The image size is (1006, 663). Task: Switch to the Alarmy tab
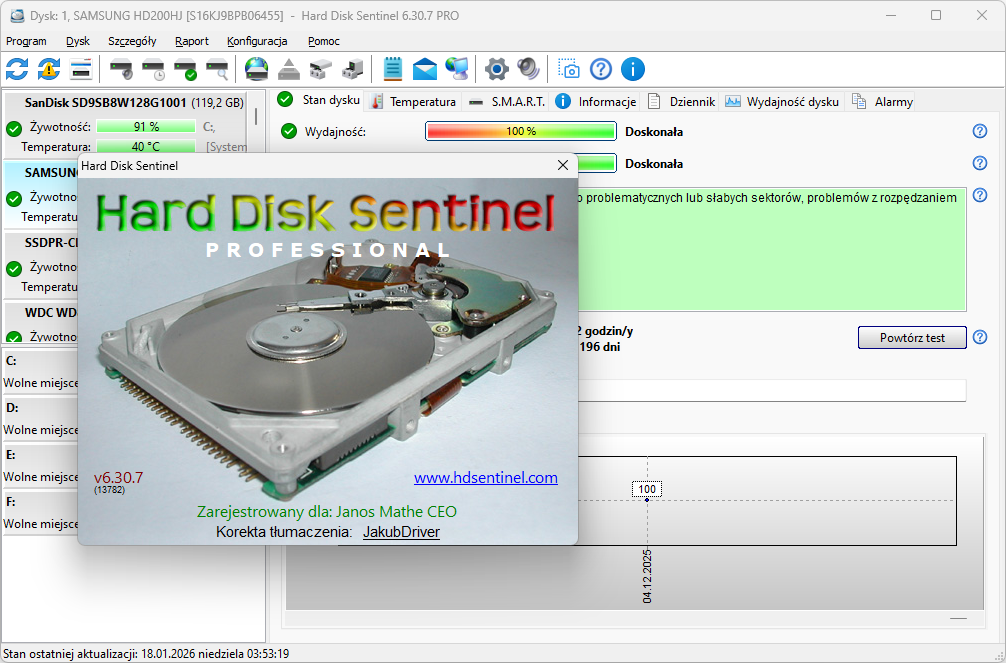pos(882,101)
